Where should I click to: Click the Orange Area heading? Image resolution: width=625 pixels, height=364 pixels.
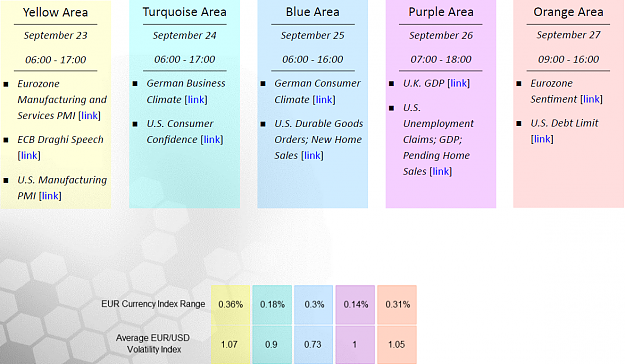point(568,12)
